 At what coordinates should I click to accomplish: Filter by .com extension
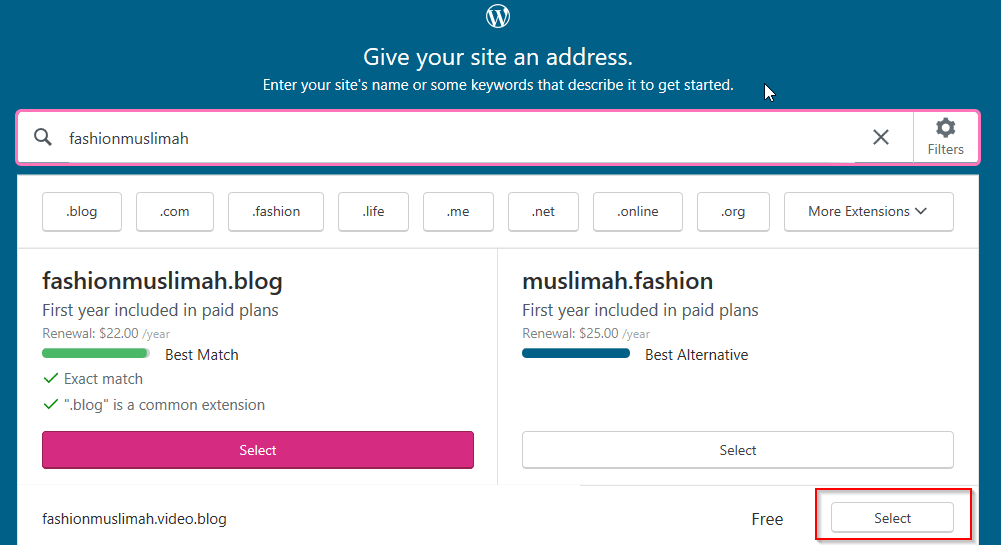[174, 211]
